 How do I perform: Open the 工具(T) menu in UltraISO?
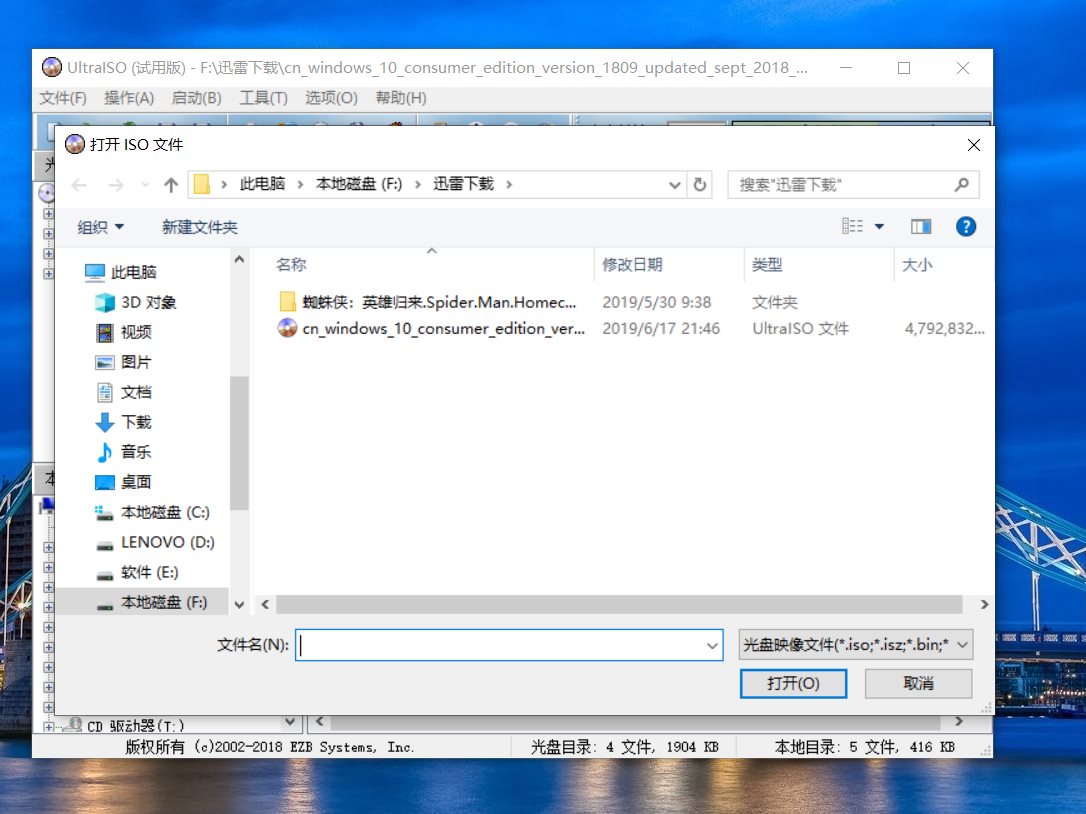264,98
